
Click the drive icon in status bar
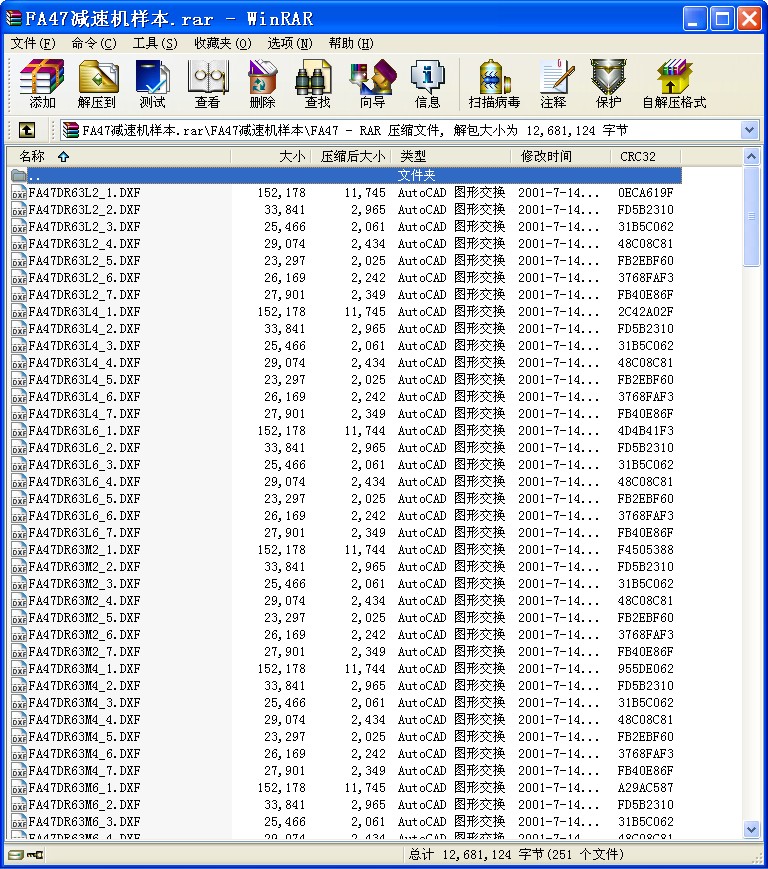tap(16, 855)
